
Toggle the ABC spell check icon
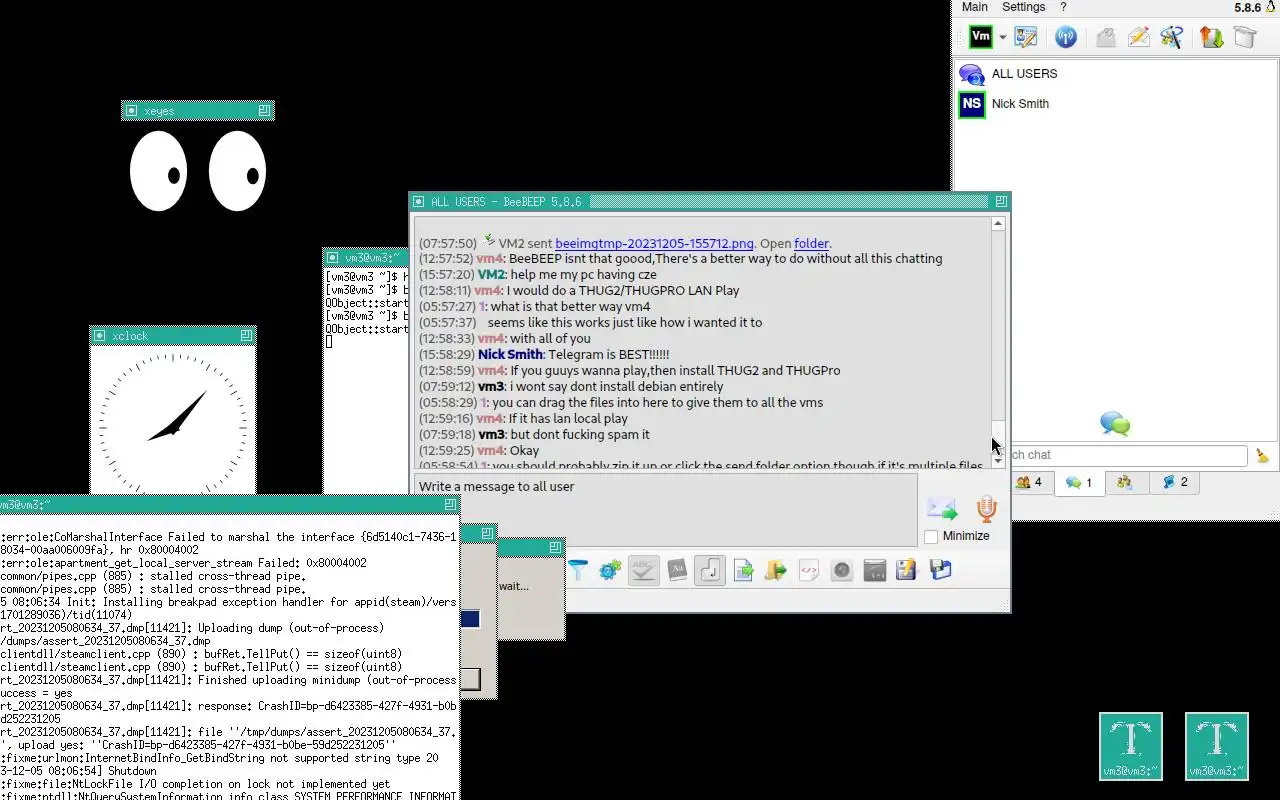click(x=643, y=570)
